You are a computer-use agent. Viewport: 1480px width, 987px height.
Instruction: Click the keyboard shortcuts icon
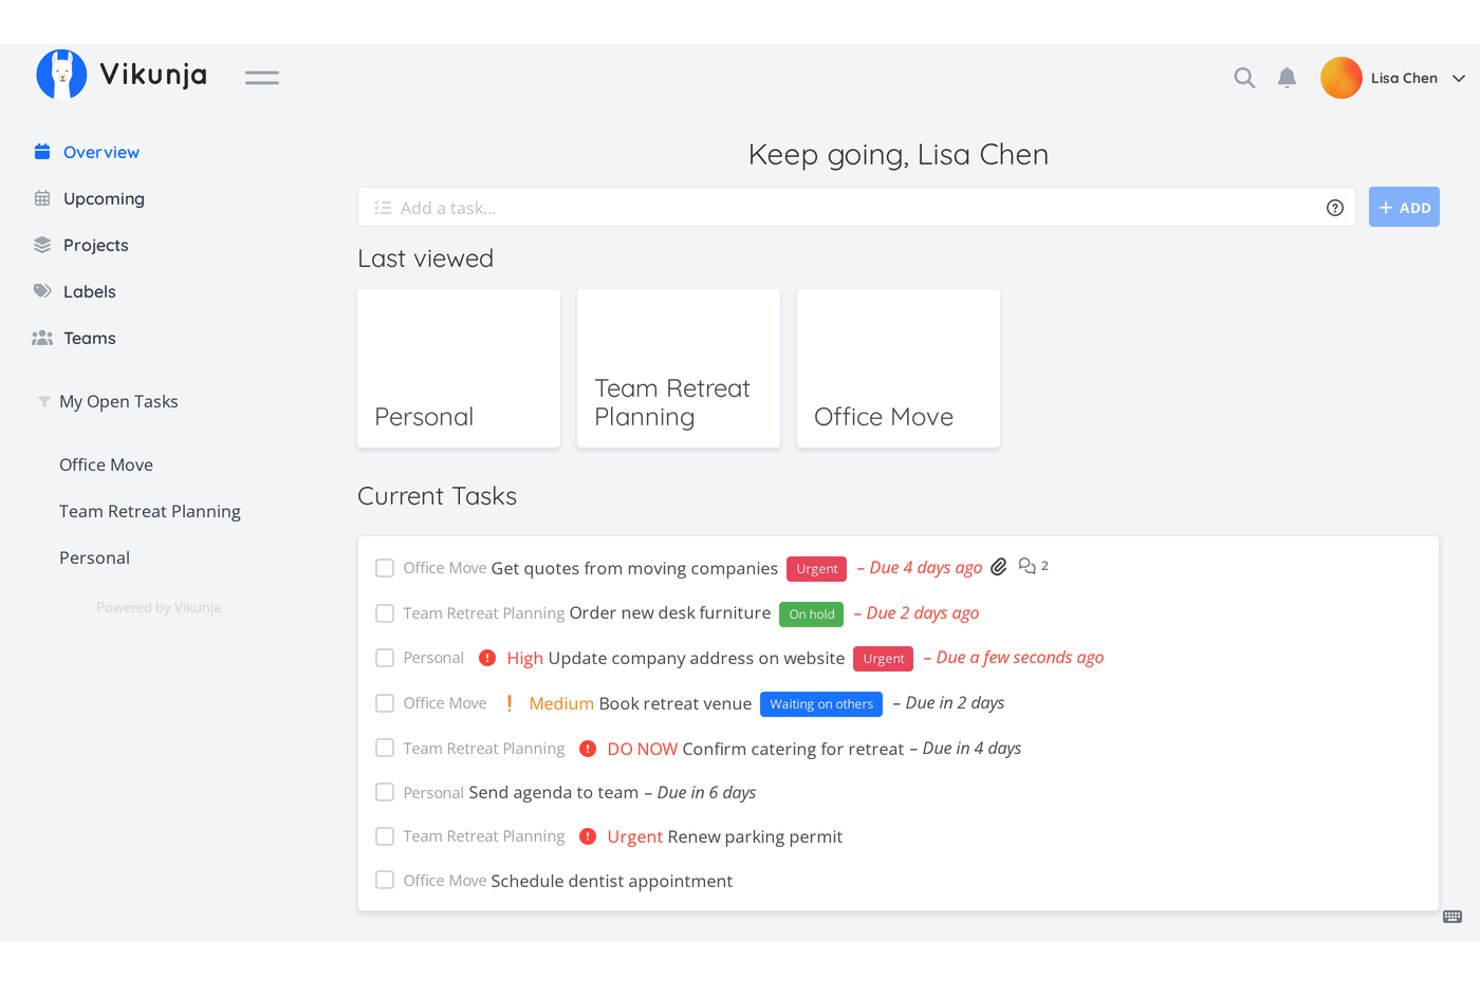[1453, 917]
